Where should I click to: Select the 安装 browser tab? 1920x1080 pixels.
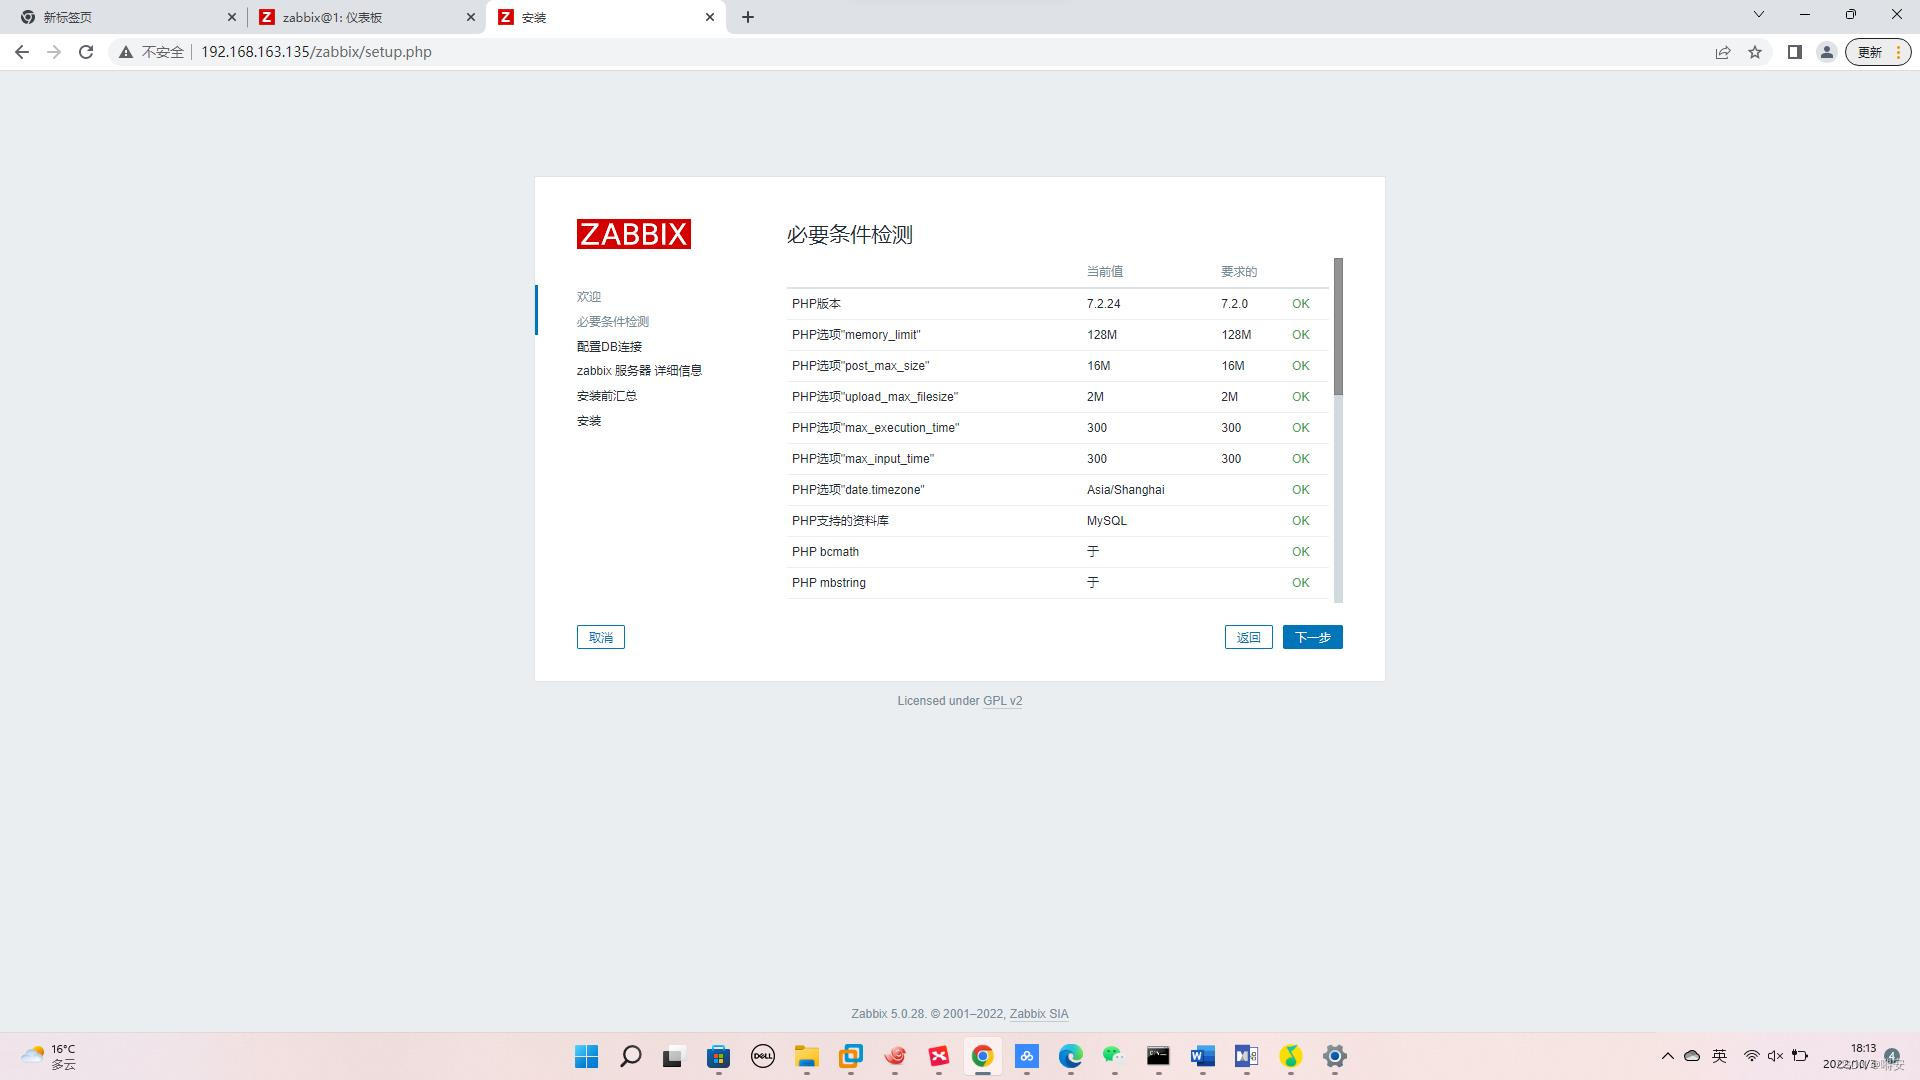[x=605, y=17]
